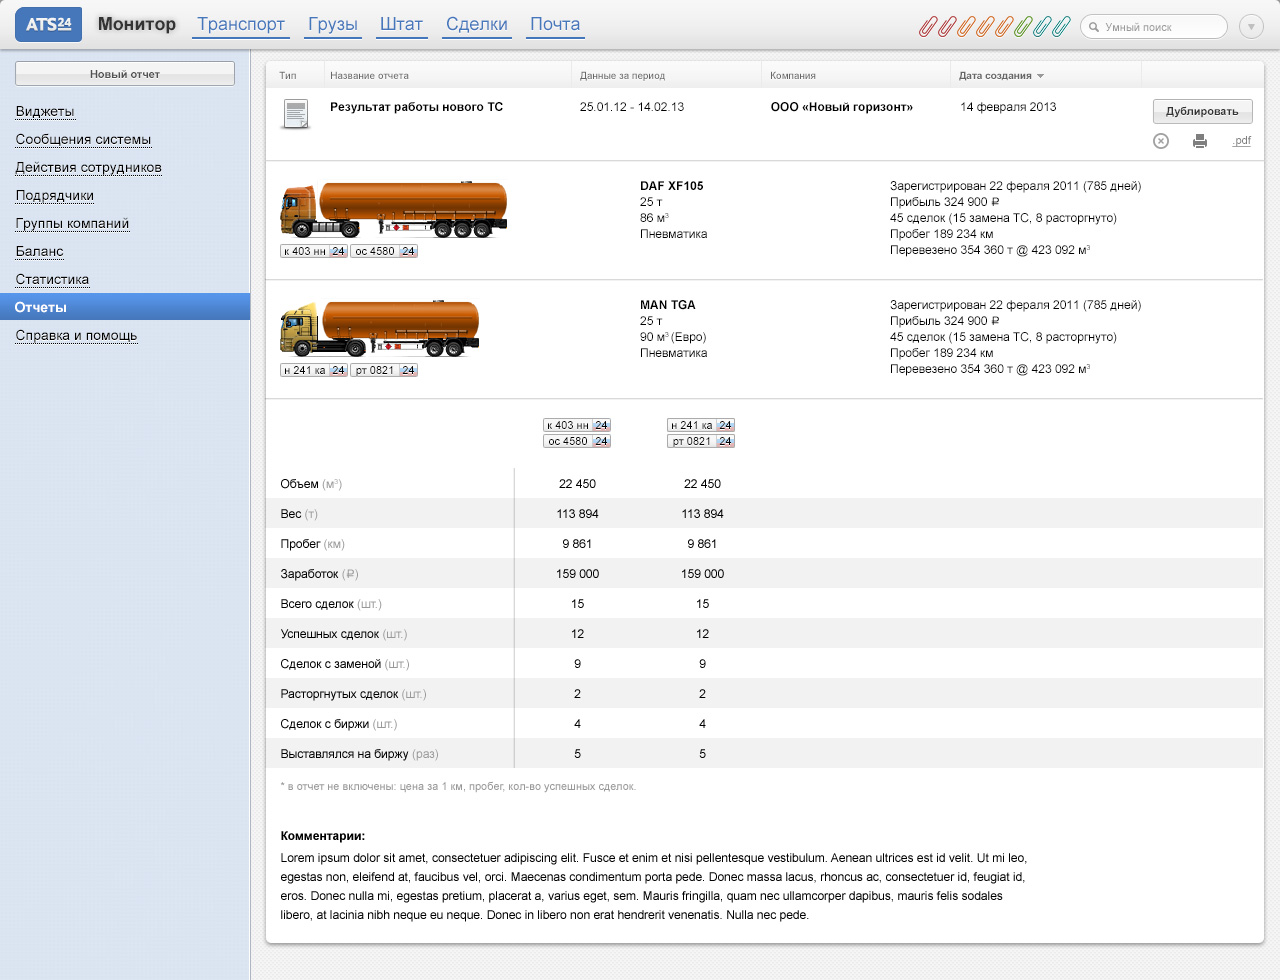Select Отчеты in the sidebar
This screenshot has width=1280, height=980.
click(x=125, y=307)
